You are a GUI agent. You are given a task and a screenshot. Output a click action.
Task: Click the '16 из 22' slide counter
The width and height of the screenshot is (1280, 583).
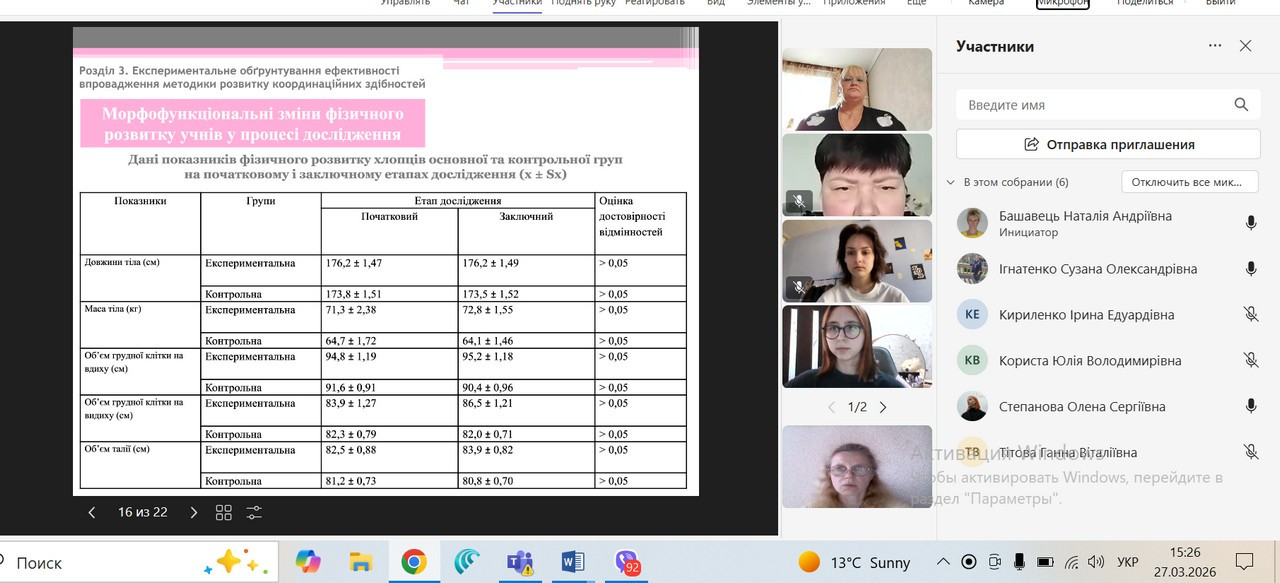(143, 512)
